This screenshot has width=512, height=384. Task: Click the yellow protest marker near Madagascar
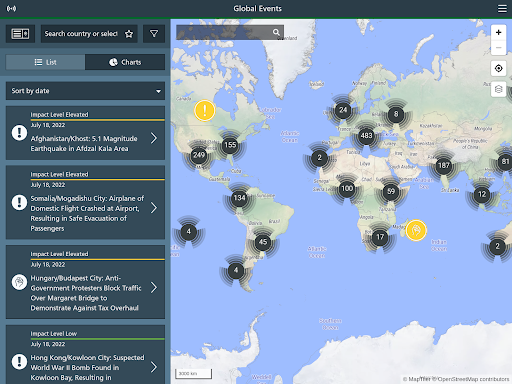click(x=416, y=230)
